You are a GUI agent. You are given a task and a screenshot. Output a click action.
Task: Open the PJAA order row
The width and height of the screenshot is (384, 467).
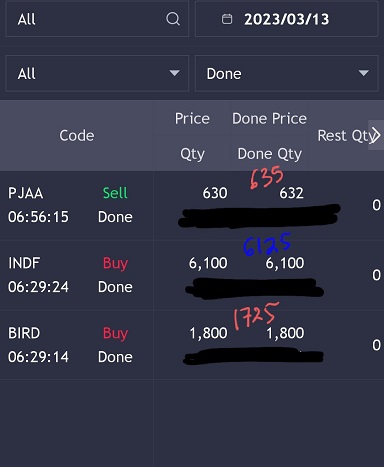coord(192,205)
